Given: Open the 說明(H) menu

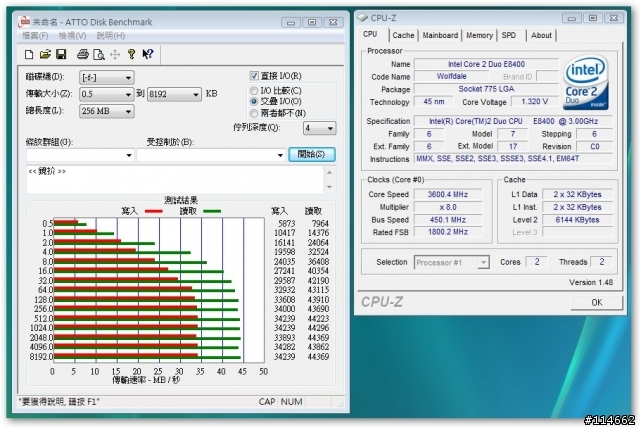Looking at the screenshot, I should pos(111,36).
